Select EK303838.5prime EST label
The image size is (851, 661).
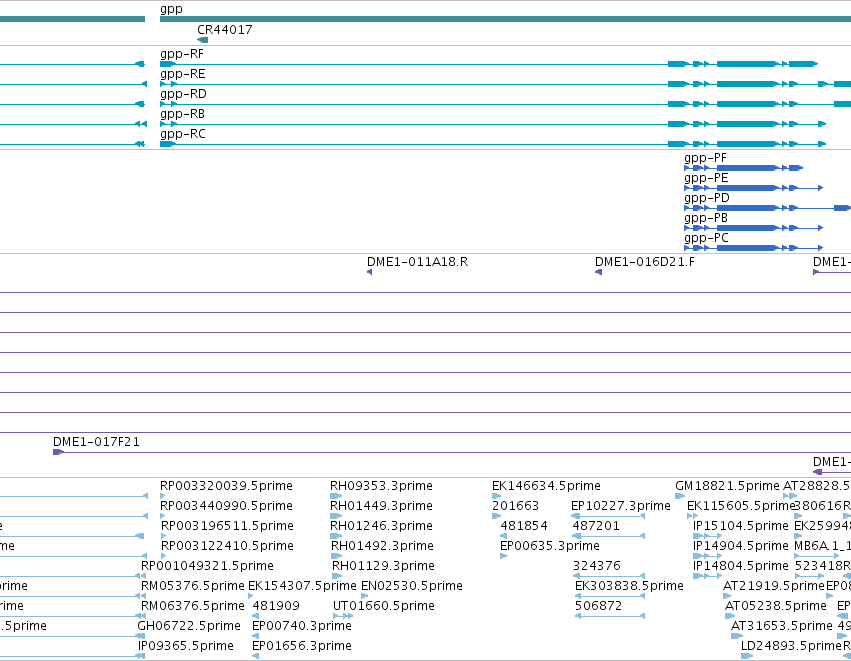(629, 586)
